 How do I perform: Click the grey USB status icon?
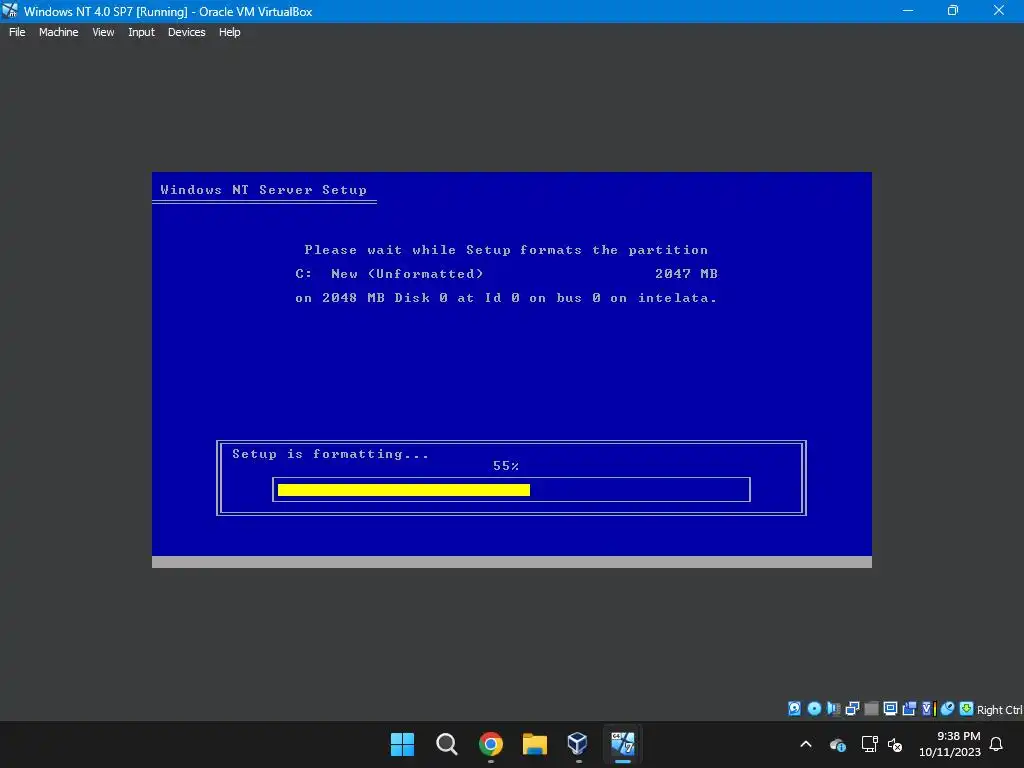[x=871, y=709]
